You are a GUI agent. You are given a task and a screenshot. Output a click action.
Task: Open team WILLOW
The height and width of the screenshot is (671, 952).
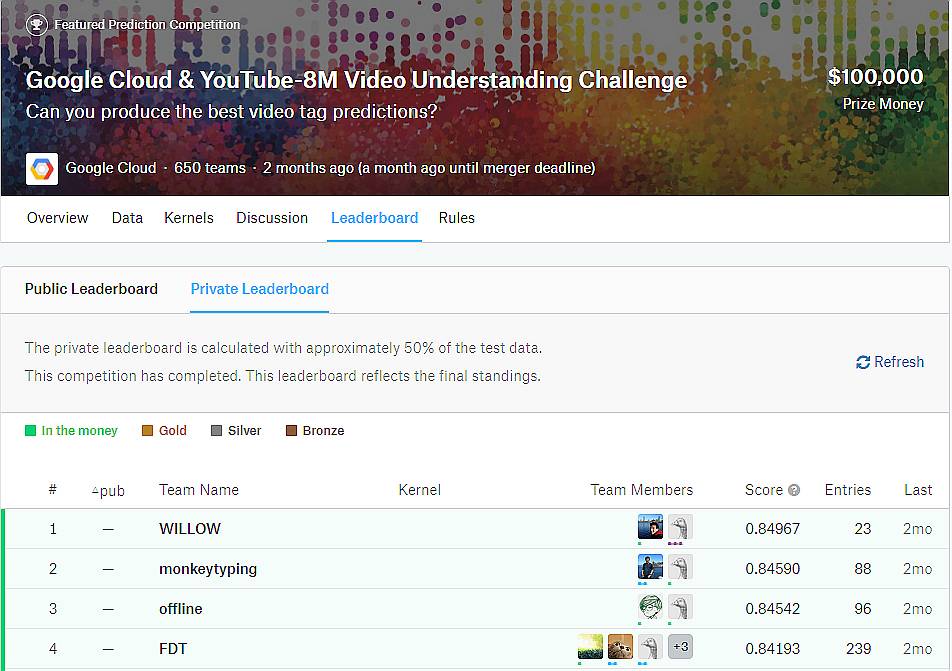tap(190, 529)
